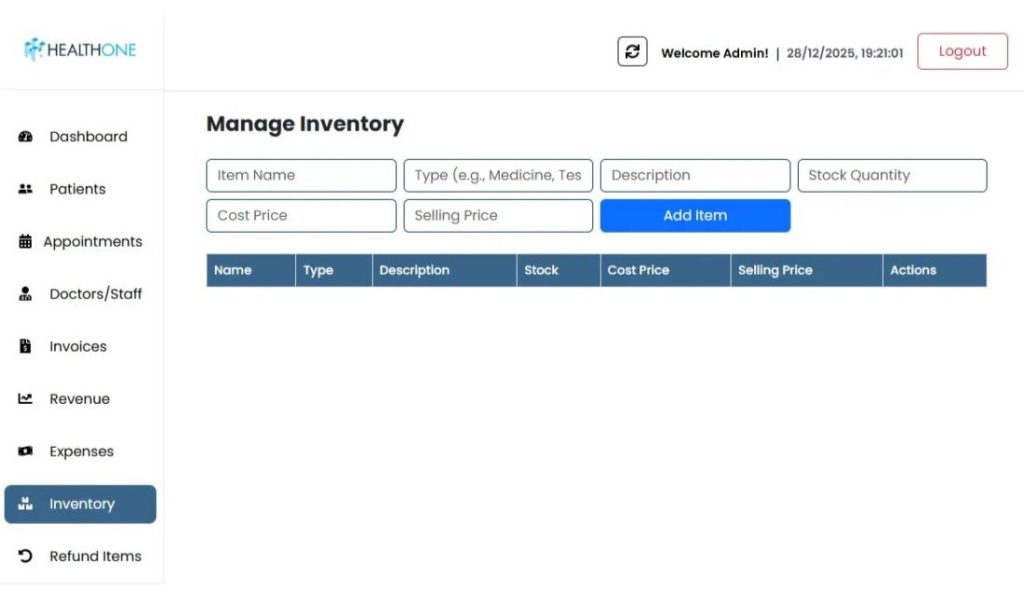Select the Description input box
The image size is (1024, 605).
pos(695,176)
